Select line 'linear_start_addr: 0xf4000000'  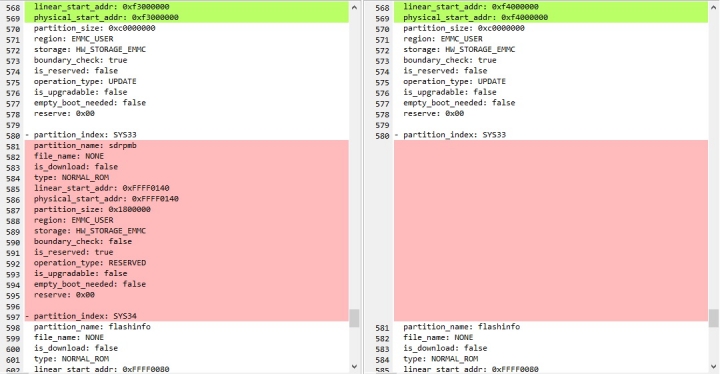click(x=471, y=7)
